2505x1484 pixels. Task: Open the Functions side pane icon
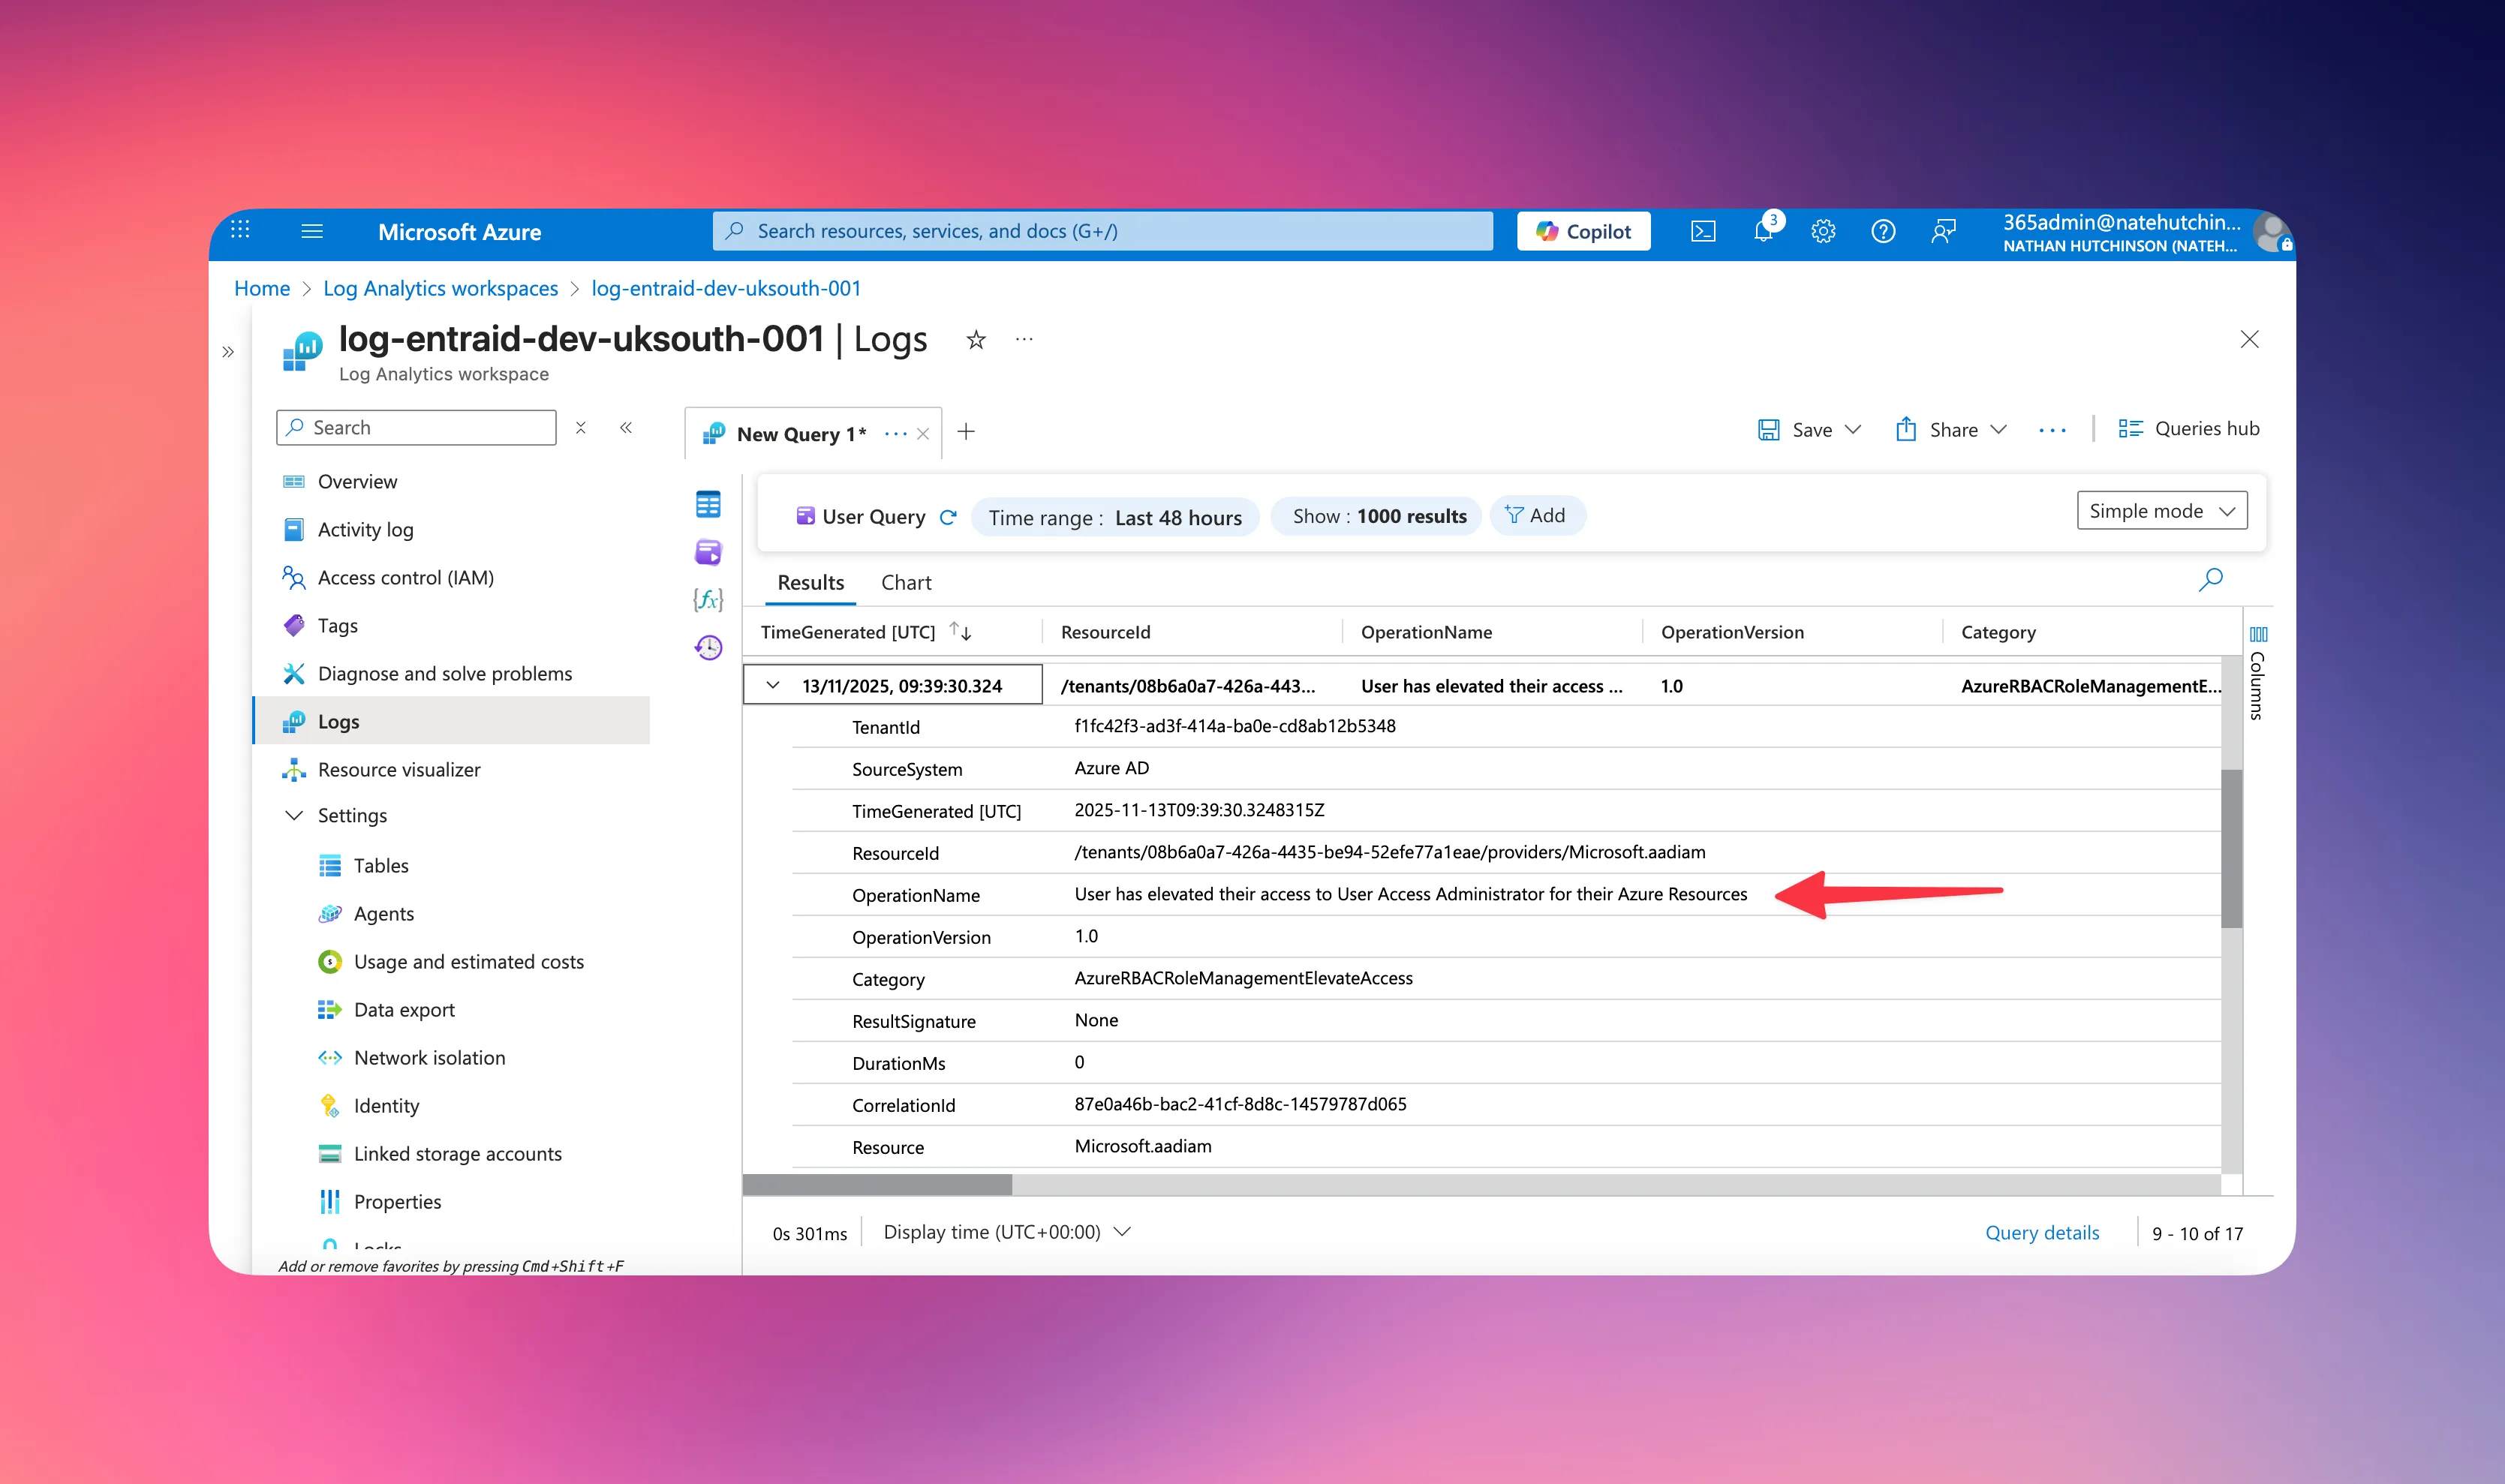(708, 599)
